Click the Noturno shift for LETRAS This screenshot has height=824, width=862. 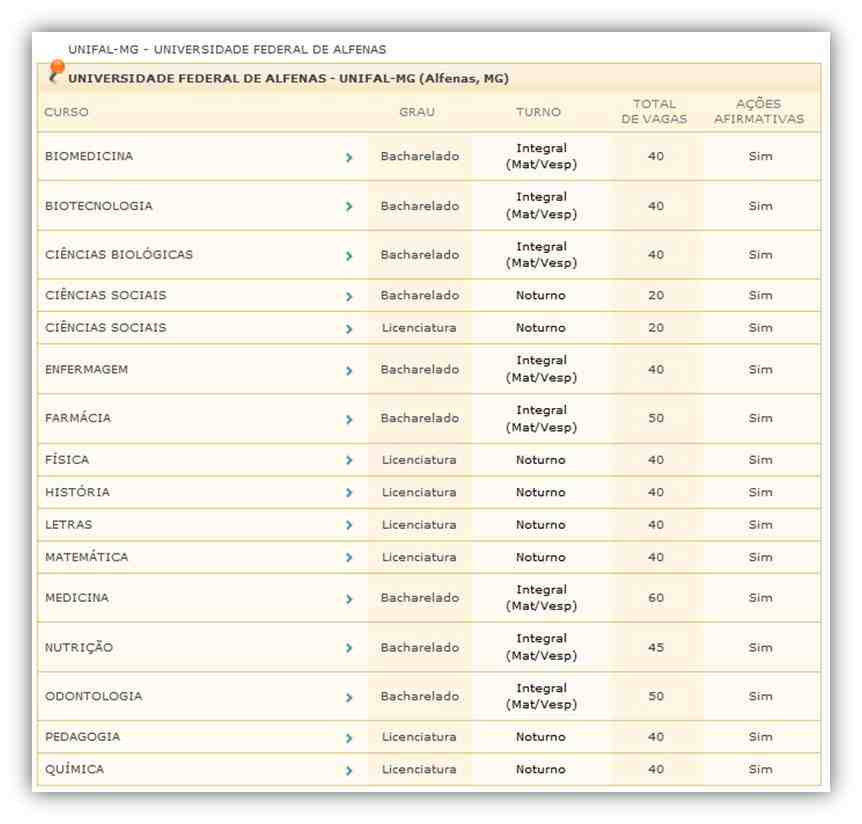(x=541, y=525)
